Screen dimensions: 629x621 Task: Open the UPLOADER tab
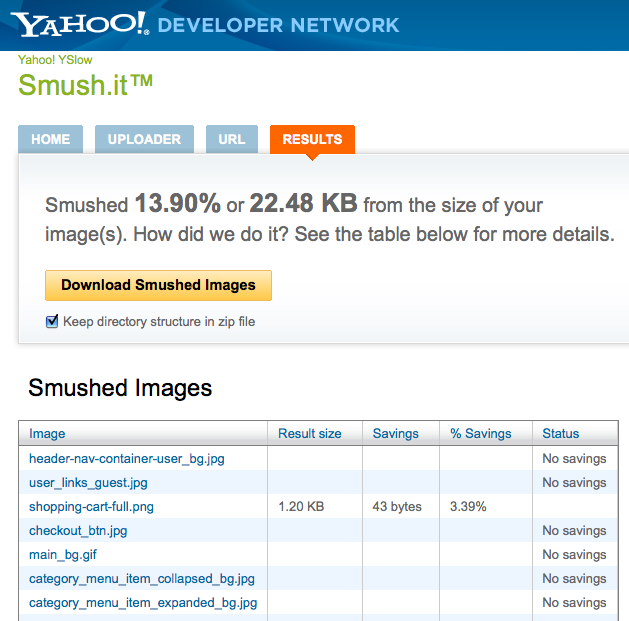tap(144, 139)
